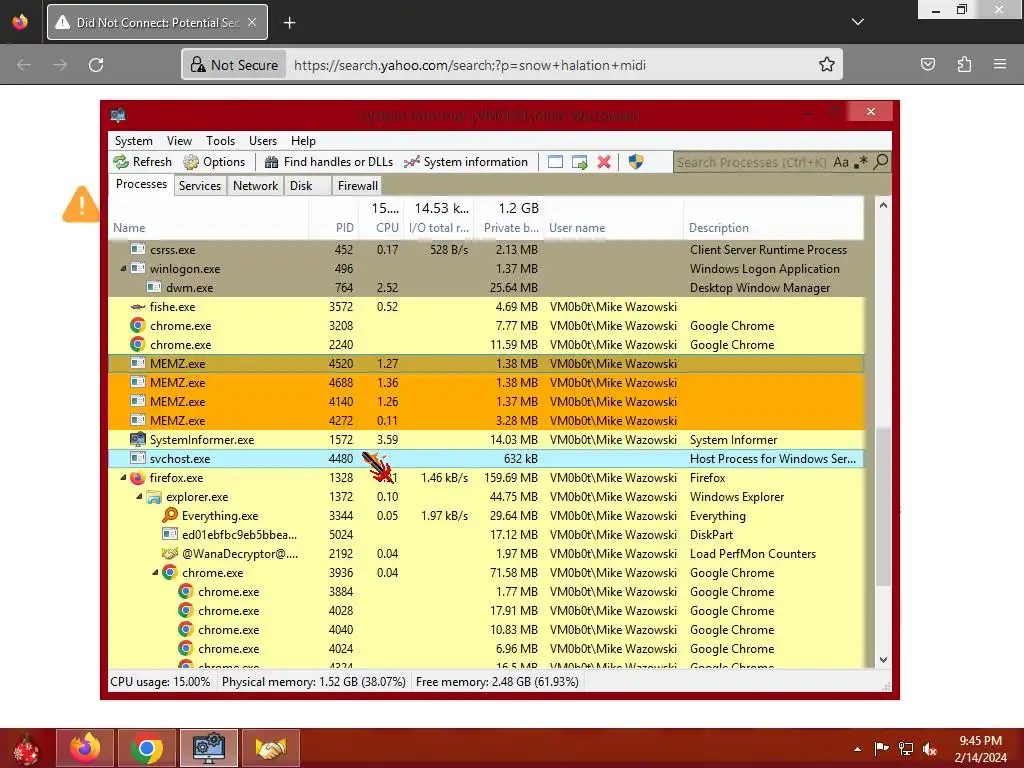Click Find handles or DLLs

coord(328,162)
